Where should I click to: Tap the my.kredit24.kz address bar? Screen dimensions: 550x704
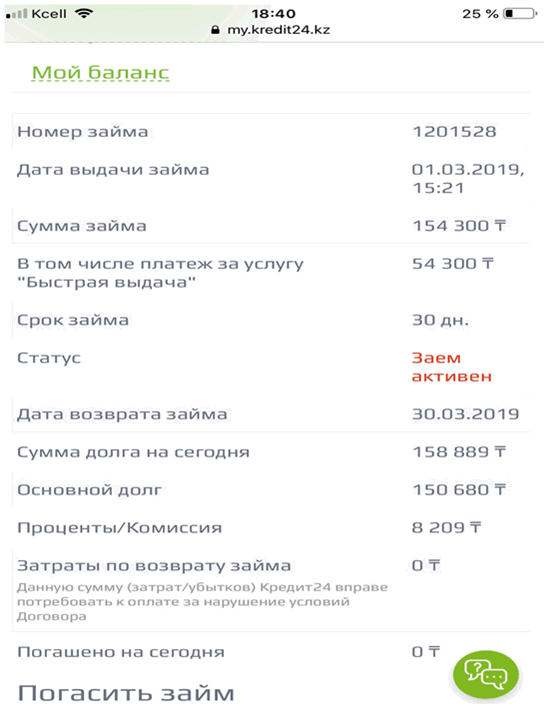coord(271,30)
